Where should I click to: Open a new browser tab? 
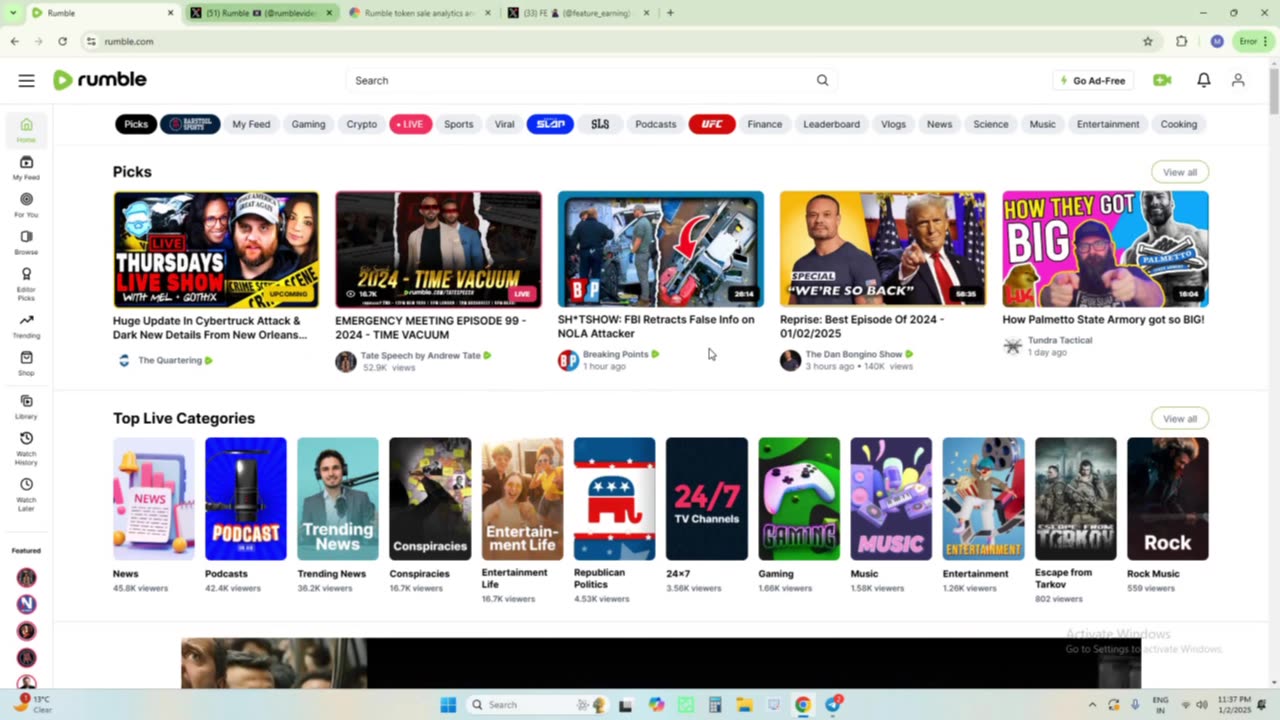(x=670, y=13)
